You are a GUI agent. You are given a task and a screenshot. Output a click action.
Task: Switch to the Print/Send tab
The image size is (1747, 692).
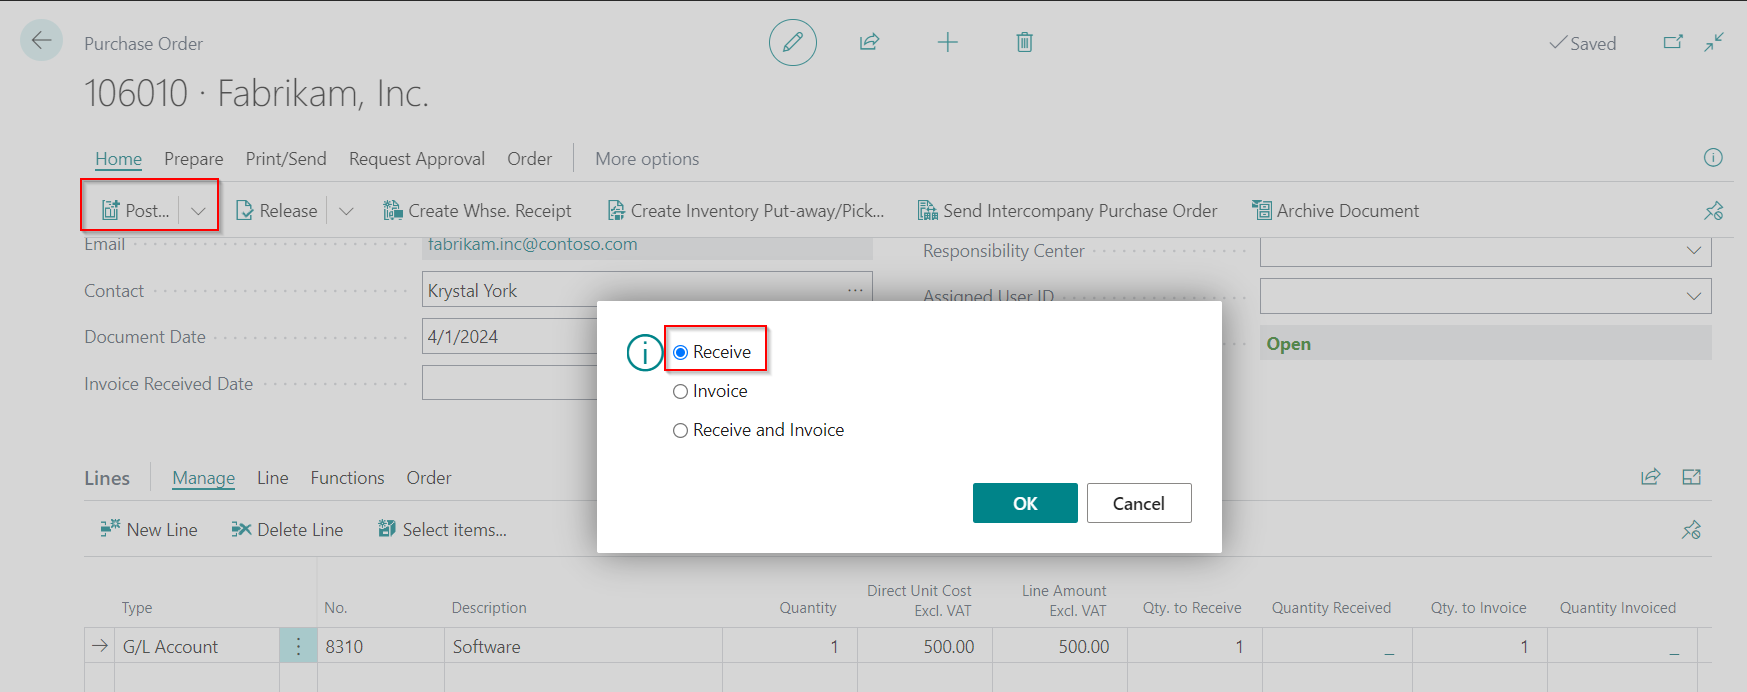point(286,159)
